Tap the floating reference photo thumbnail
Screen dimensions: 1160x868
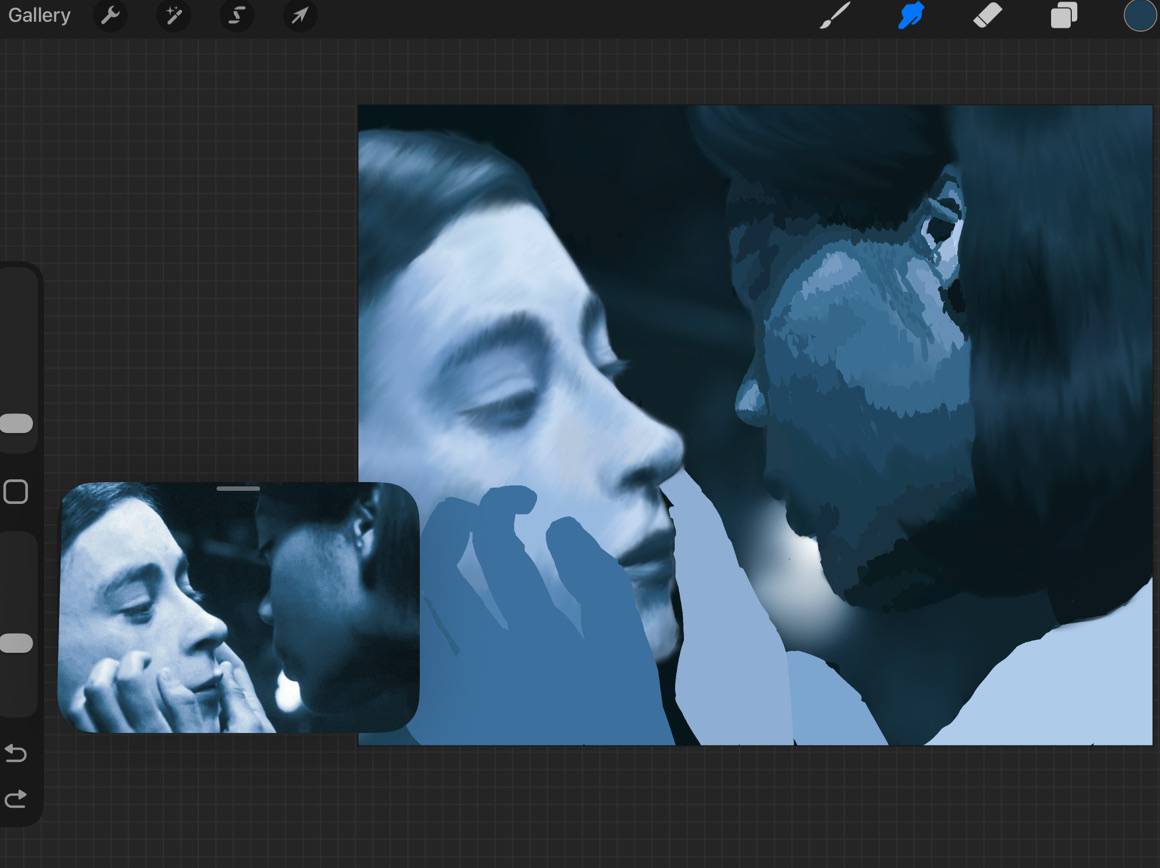pos(238,608)
